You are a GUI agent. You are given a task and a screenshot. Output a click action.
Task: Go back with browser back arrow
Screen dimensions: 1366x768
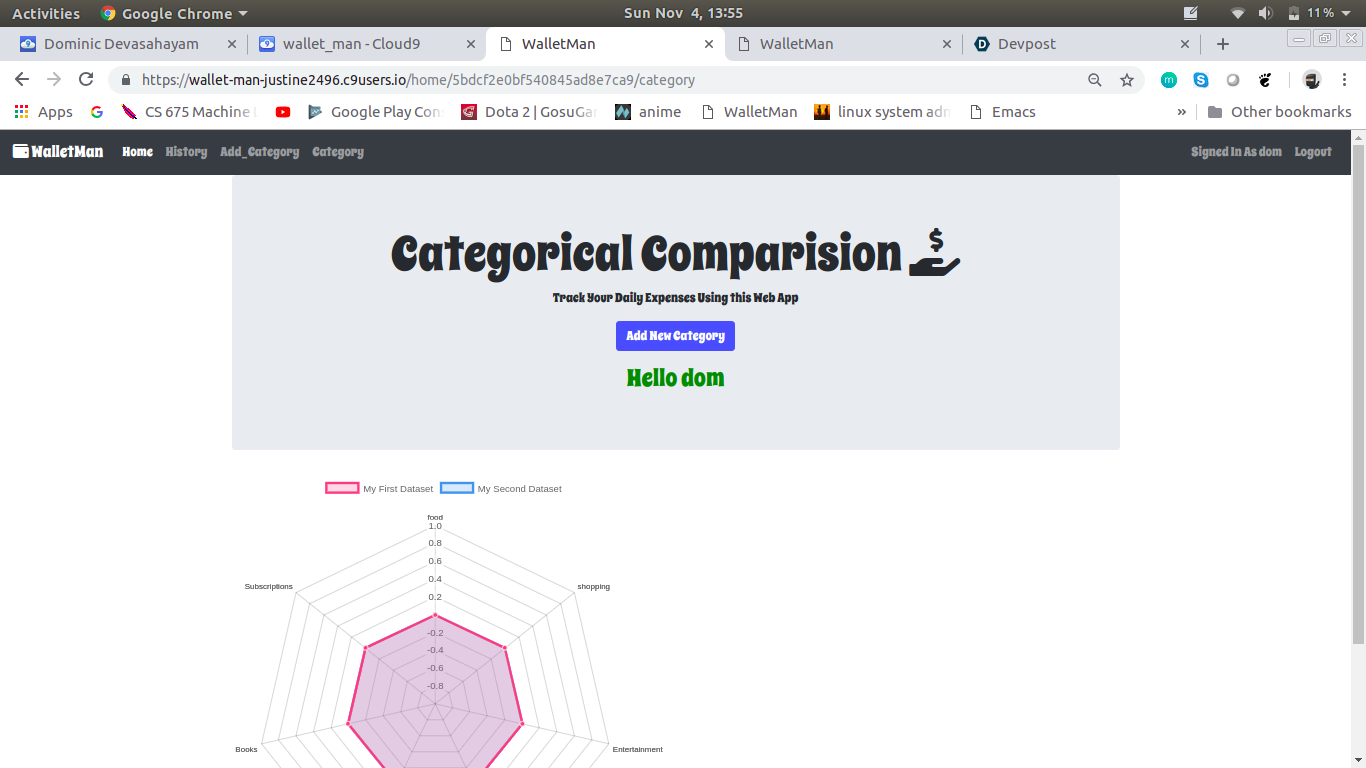pyautogui.click(x=22, y=79)
